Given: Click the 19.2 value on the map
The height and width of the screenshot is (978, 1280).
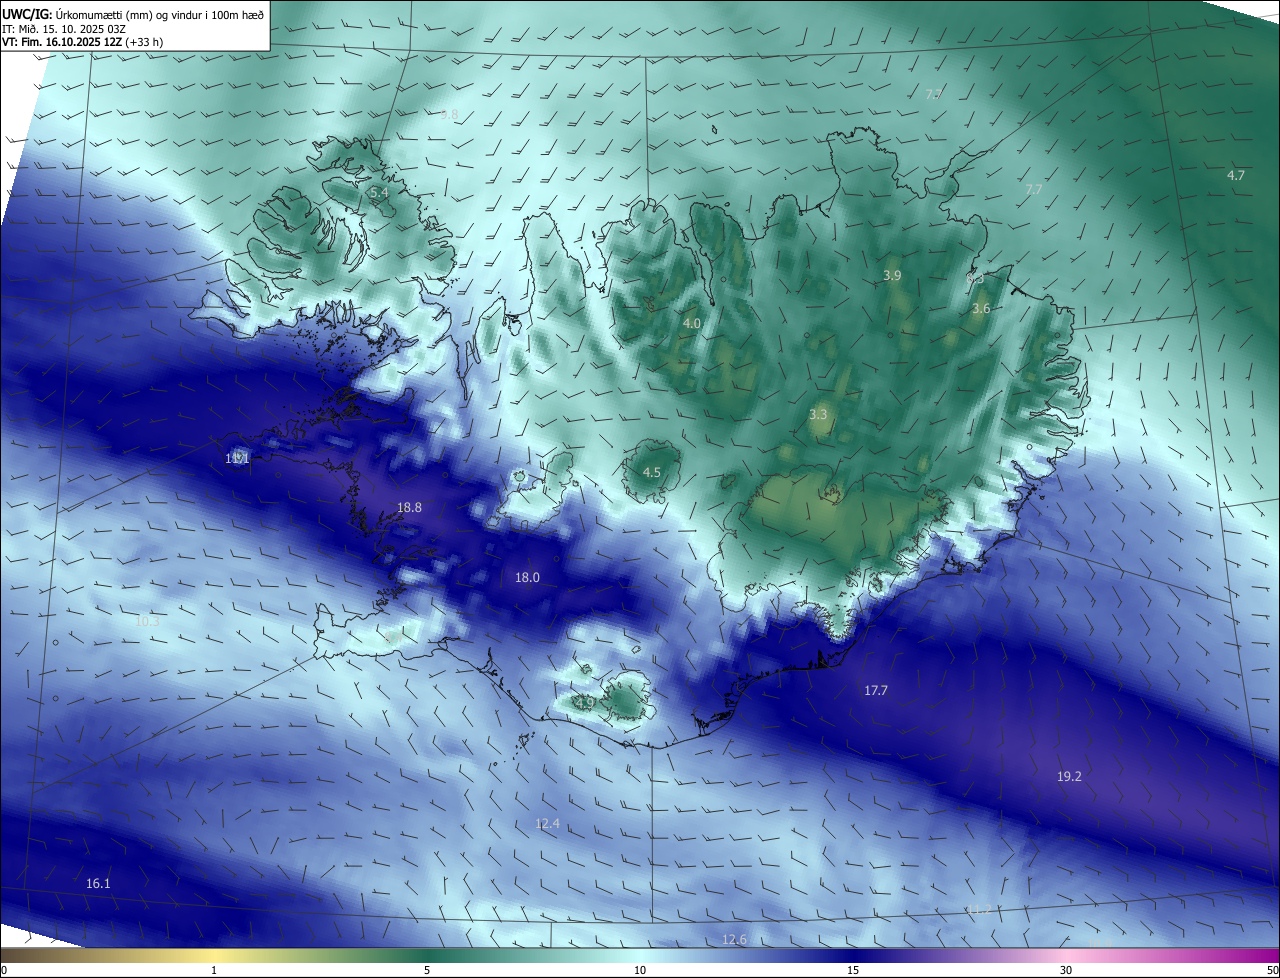Looking at the screenshot, I should 1069,776.
